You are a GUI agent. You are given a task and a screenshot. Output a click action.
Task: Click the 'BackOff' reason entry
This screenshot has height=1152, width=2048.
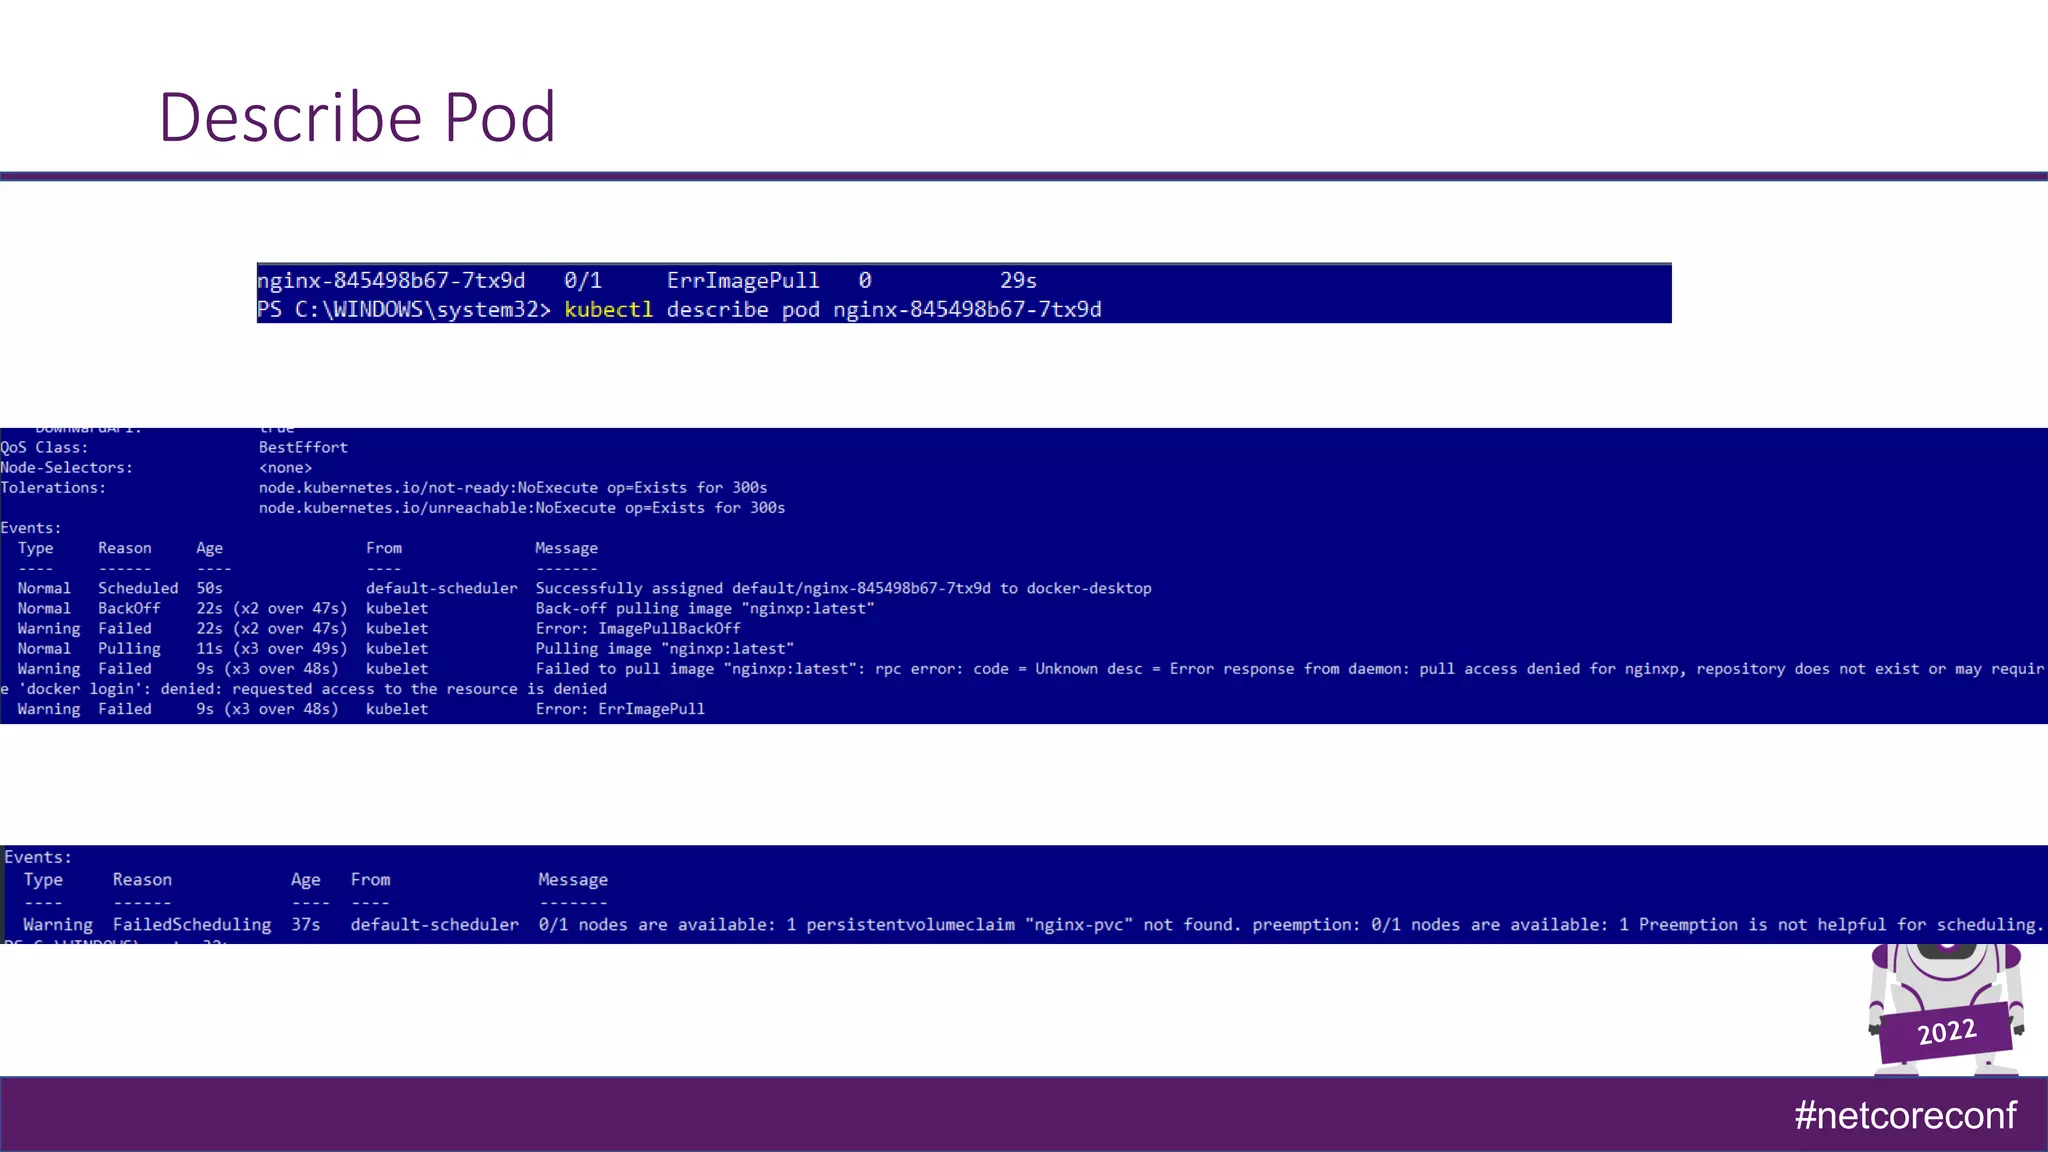tap(129, 608)
